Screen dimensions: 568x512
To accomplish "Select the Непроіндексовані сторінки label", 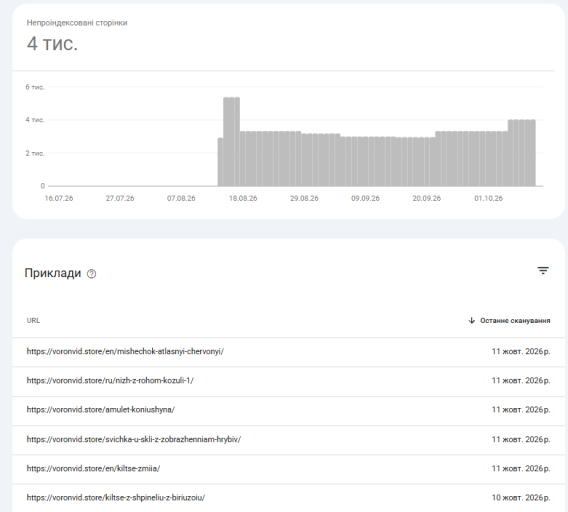I will 77,23.
